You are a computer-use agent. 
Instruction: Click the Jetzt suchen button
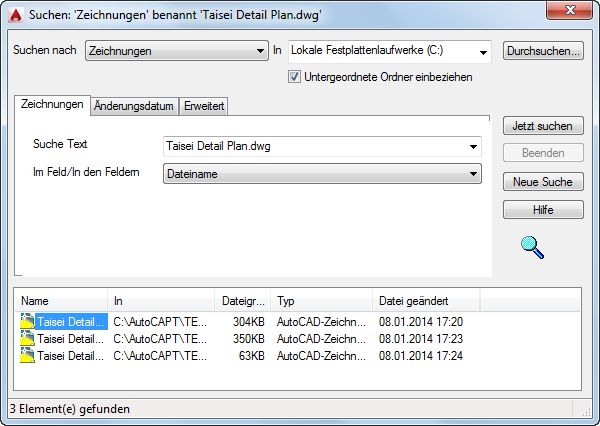[543, 126]
